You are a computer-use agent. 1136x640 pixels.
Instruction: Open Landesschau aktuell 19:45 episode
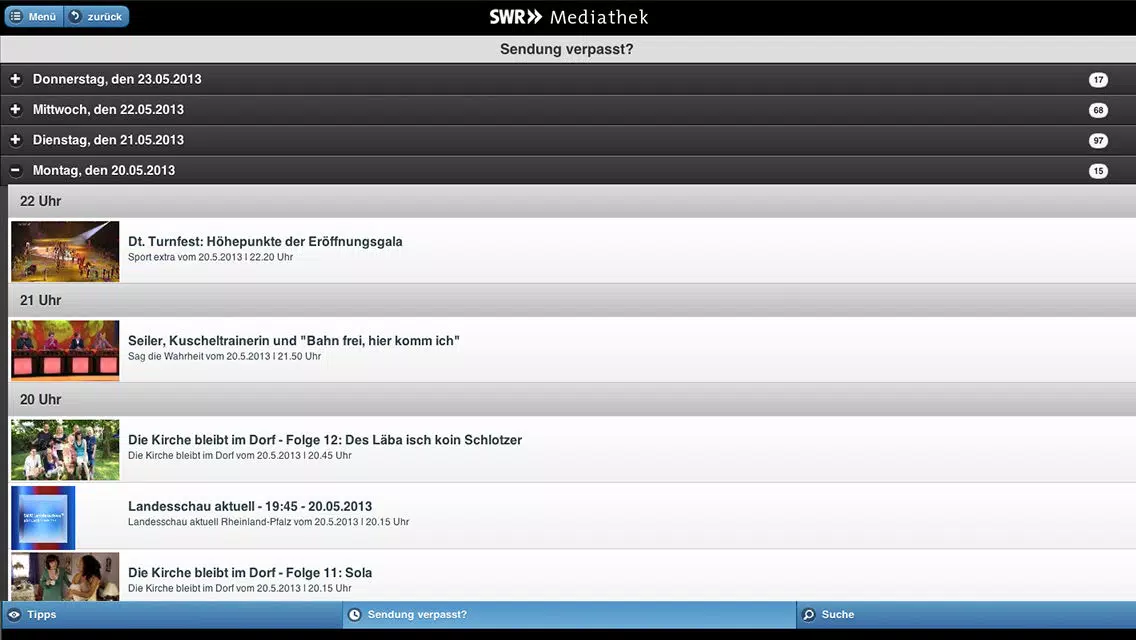click(x=250, y=507)
